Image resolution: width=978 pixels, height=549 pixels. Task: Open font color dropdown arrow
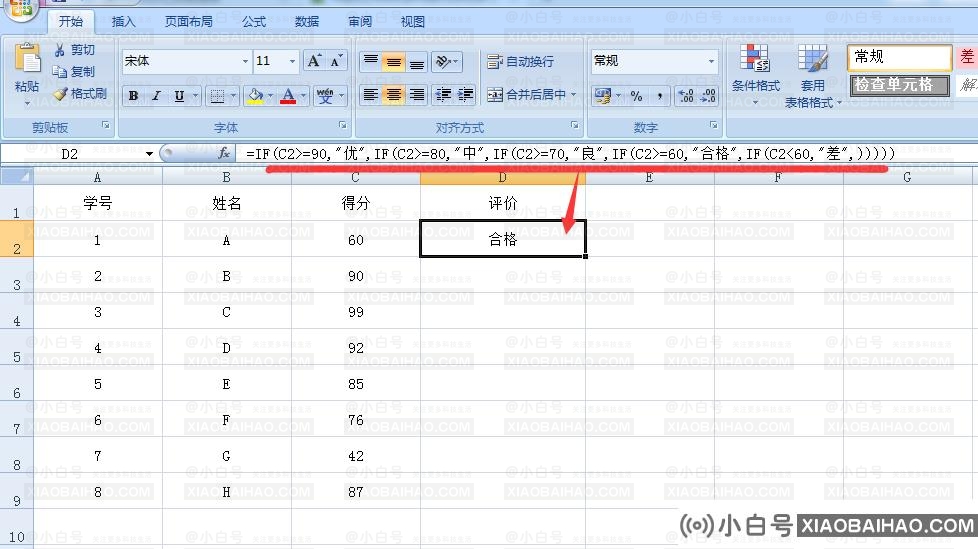coord(303,95)
